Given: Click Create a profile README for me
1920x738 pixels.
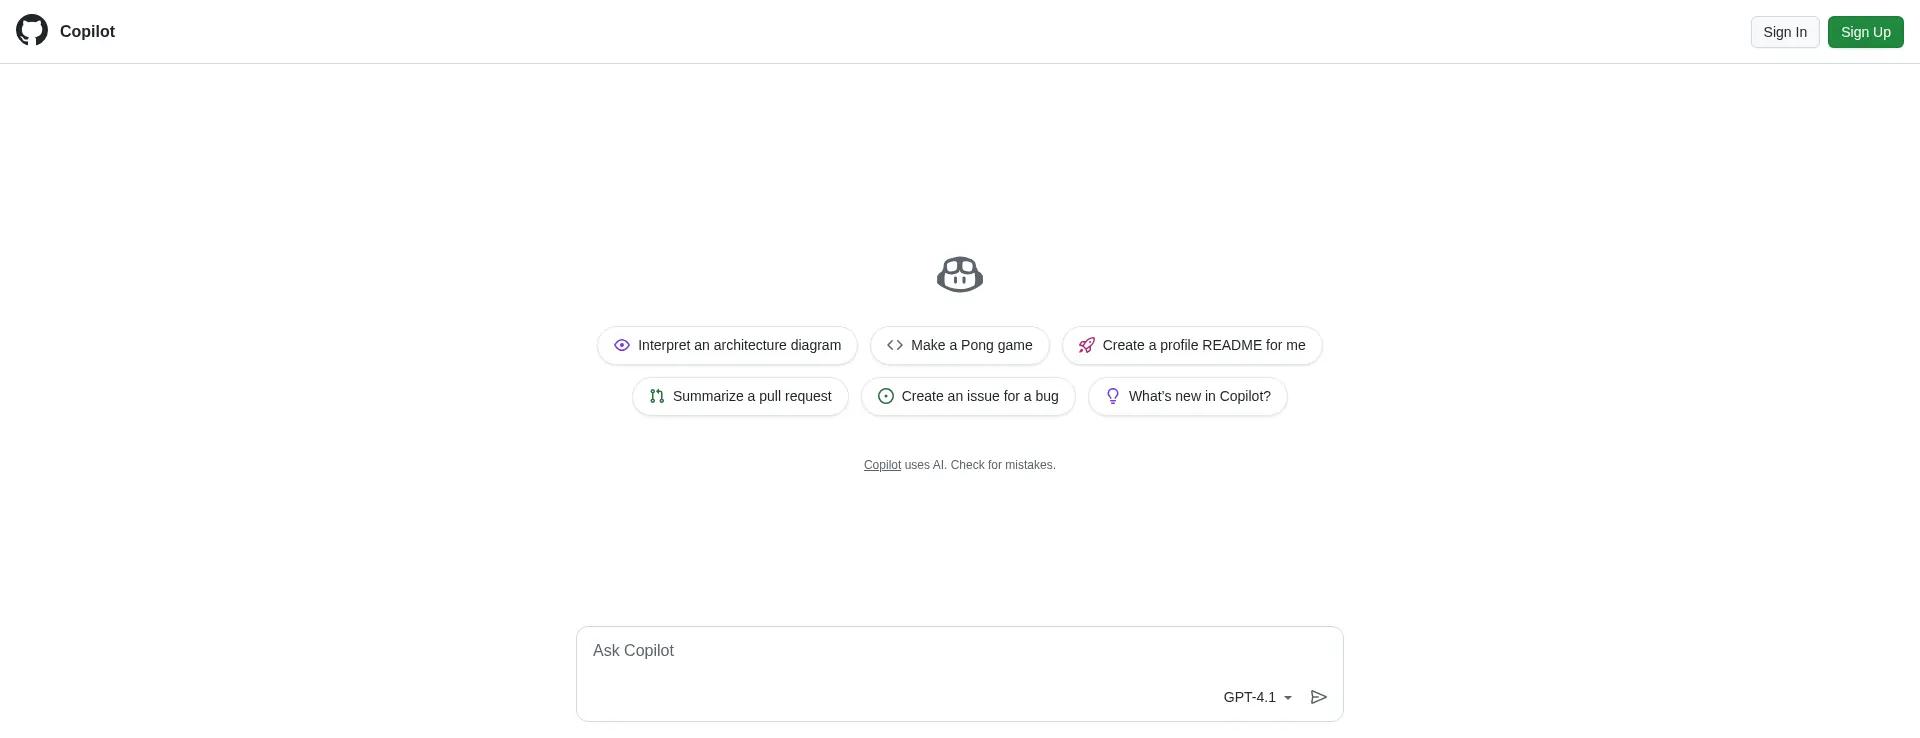Looking at the screenshot, I should (x=1204, y=345).
